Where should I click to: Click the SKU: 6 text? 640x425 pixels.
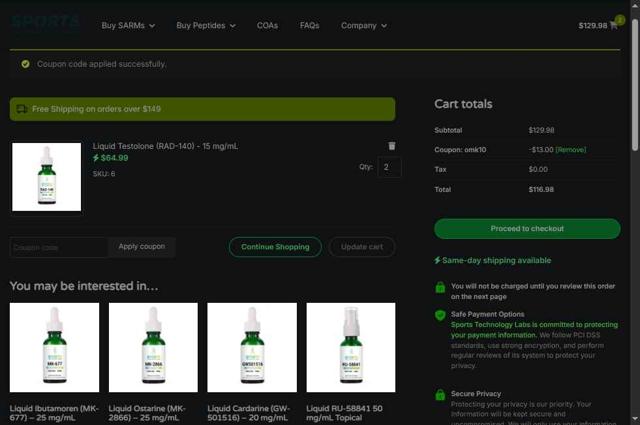(x=104, y=174)
